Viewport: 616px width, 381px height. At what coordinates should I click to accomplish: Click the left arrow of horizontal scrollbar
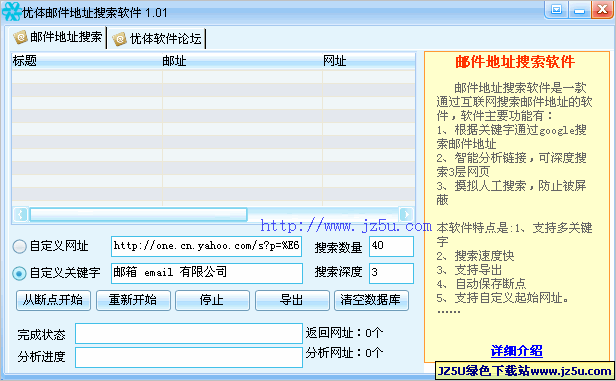click(20, 214)
